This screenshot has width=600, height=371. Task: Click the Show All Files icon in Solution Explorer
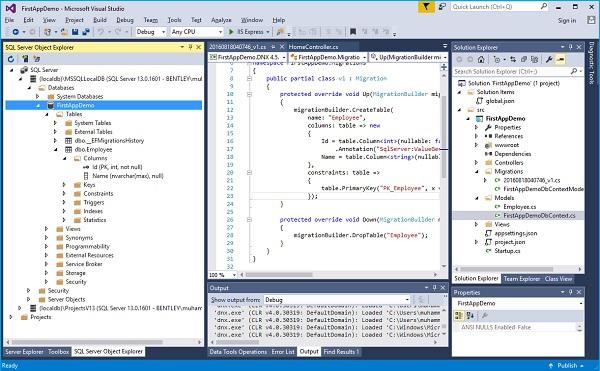[535, 60]
